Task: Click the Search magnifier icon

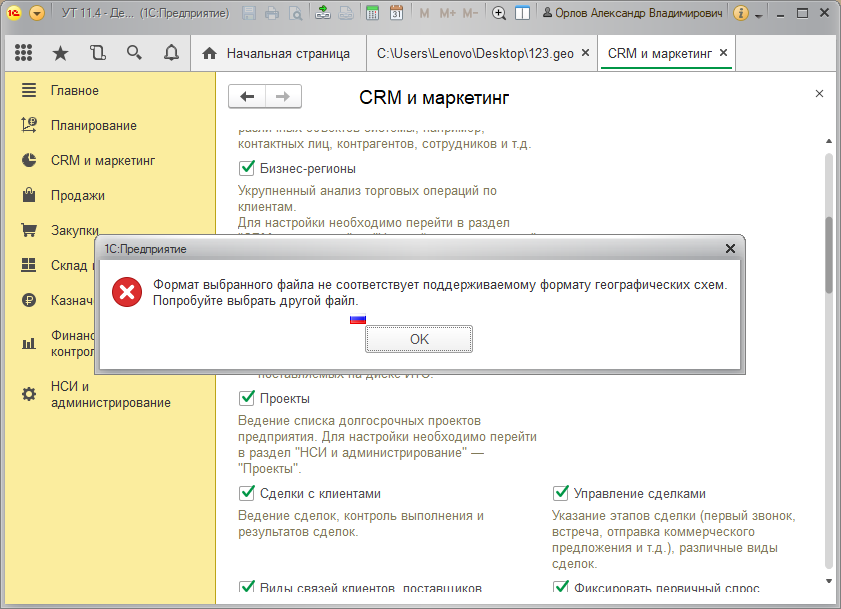Action: pyautogui.click(x=134, y=53)
